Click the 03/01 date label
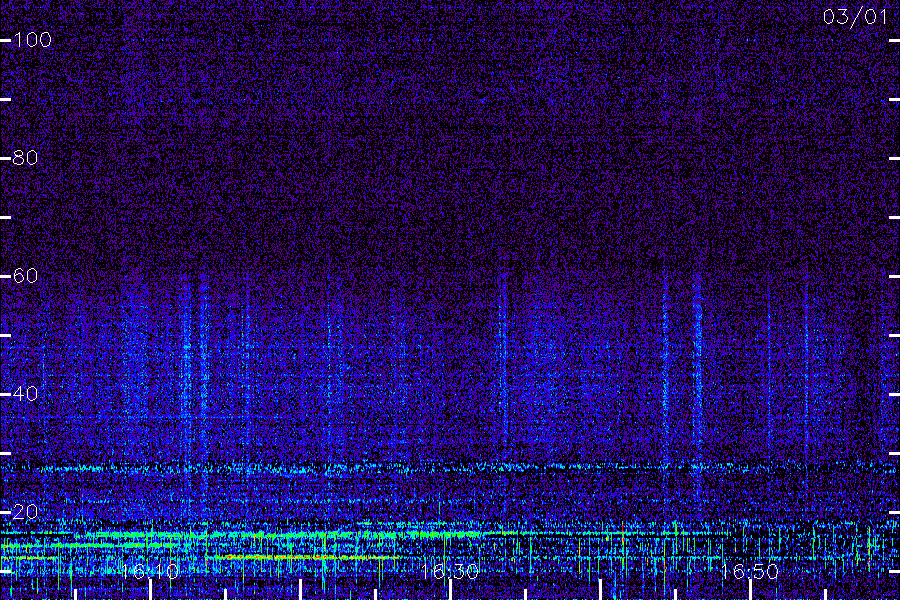This screenshot has width=900, height=600. click(x=855, y=17)
